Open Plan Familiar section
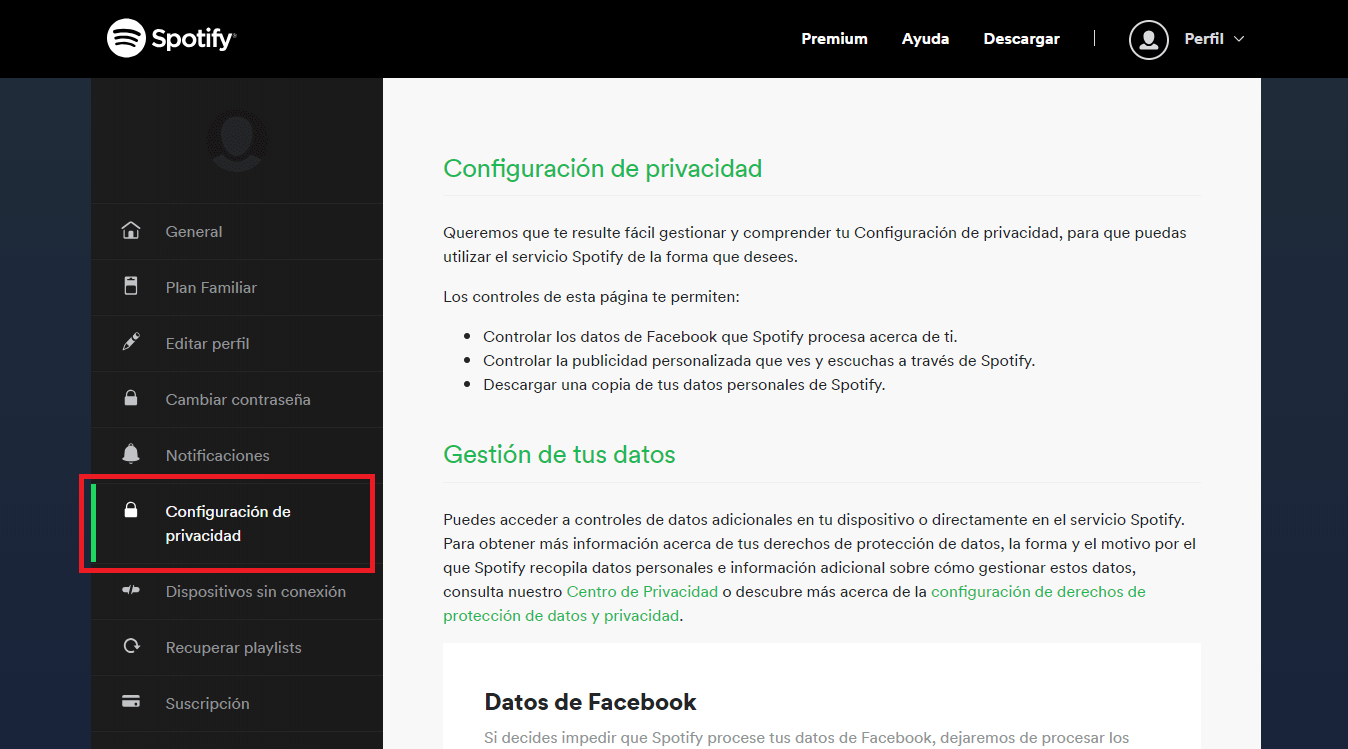The width and height of the screenshot is (1348, 749). (x=211, y=287)
